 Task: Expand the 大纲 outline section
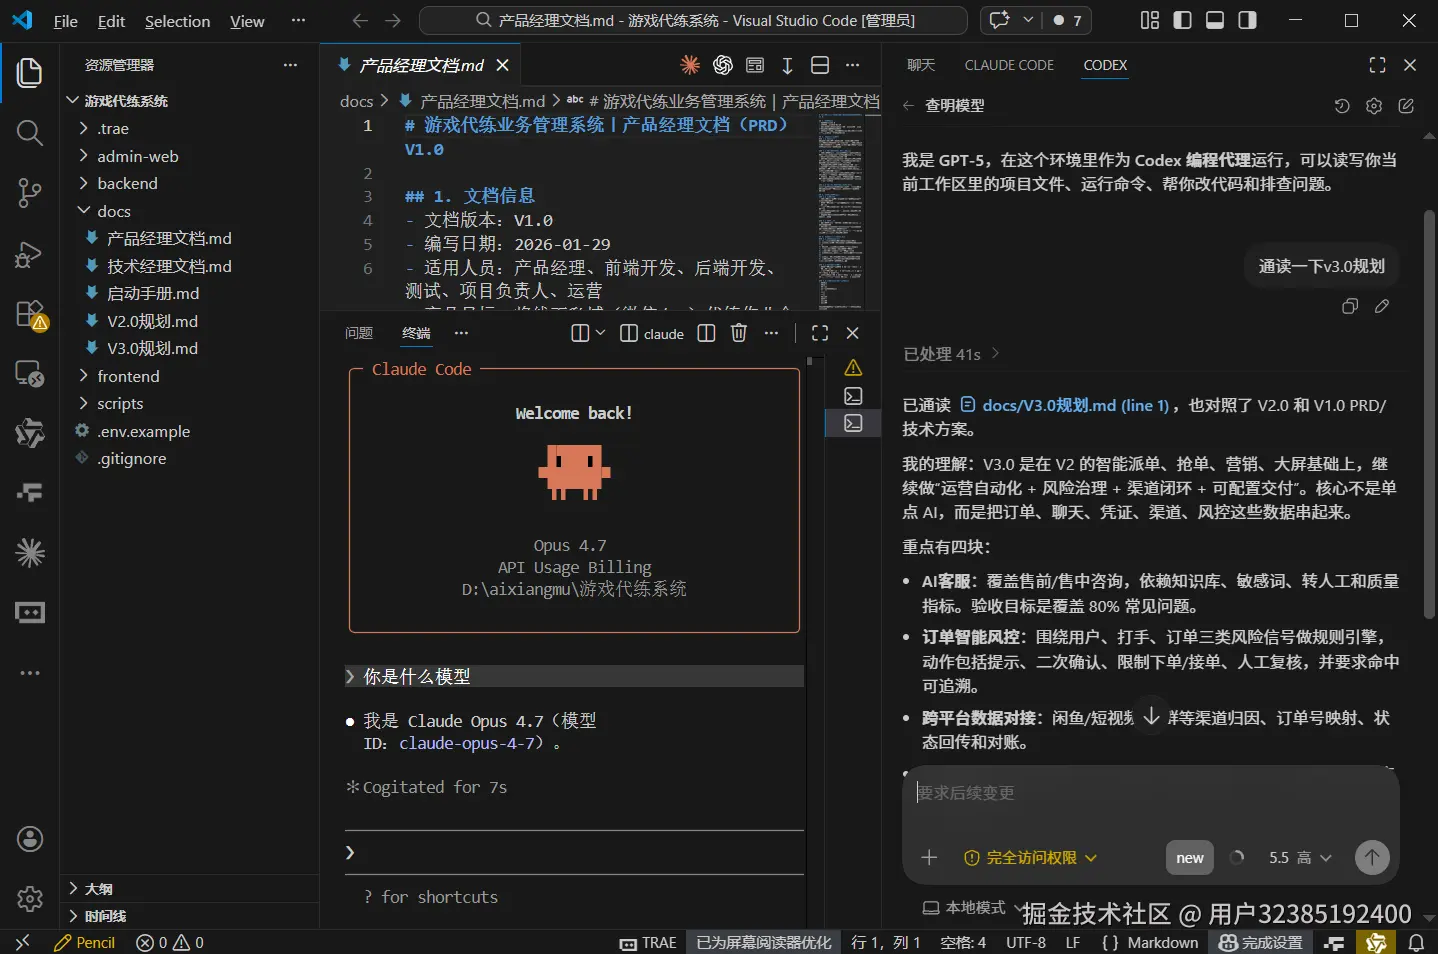189,888
